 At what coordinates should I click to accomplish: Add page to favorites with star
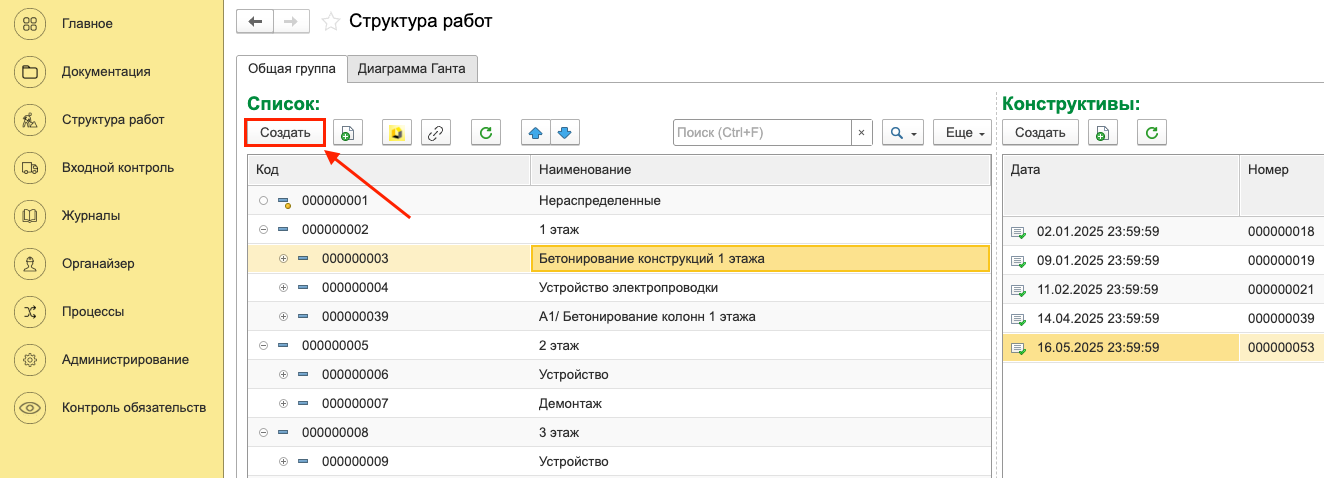(x=331, y=21)
